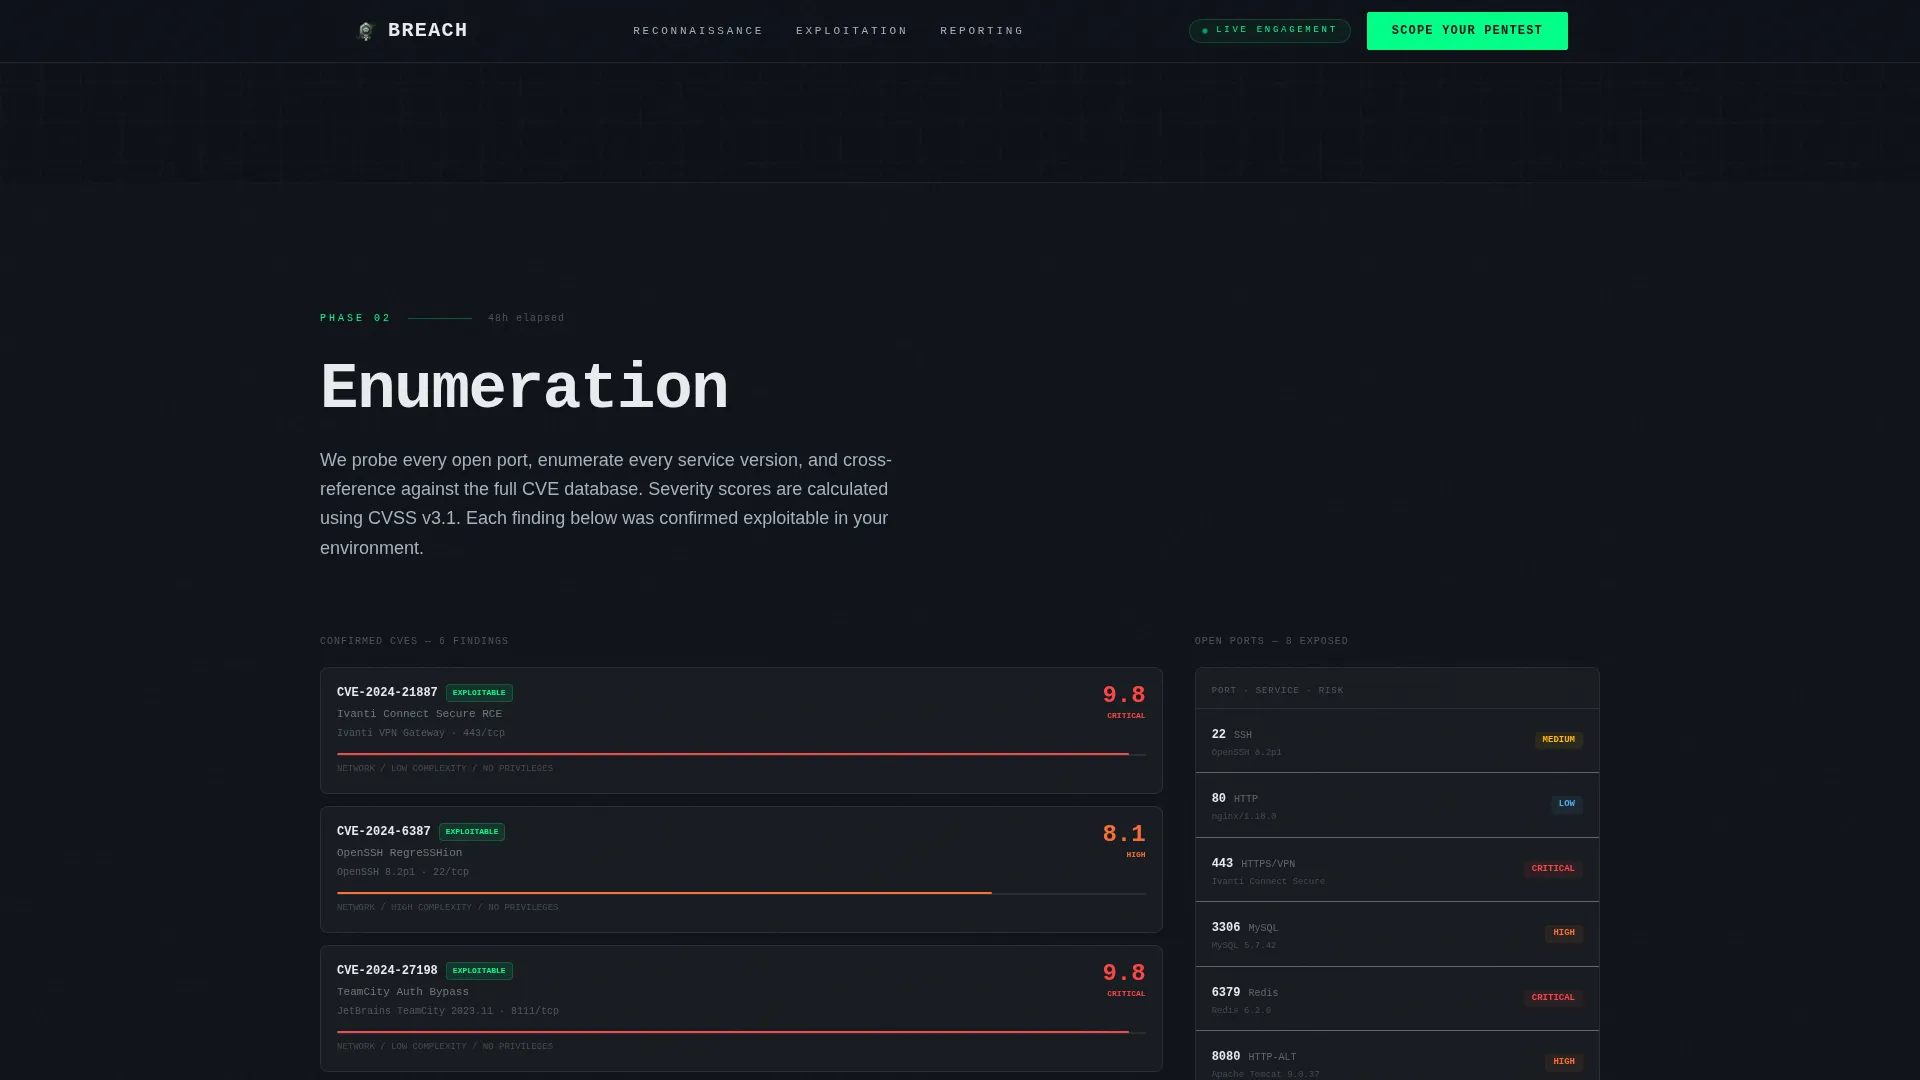Click the LOW risk badge
This screenshot has height=1080, width=1920.
1566,804
